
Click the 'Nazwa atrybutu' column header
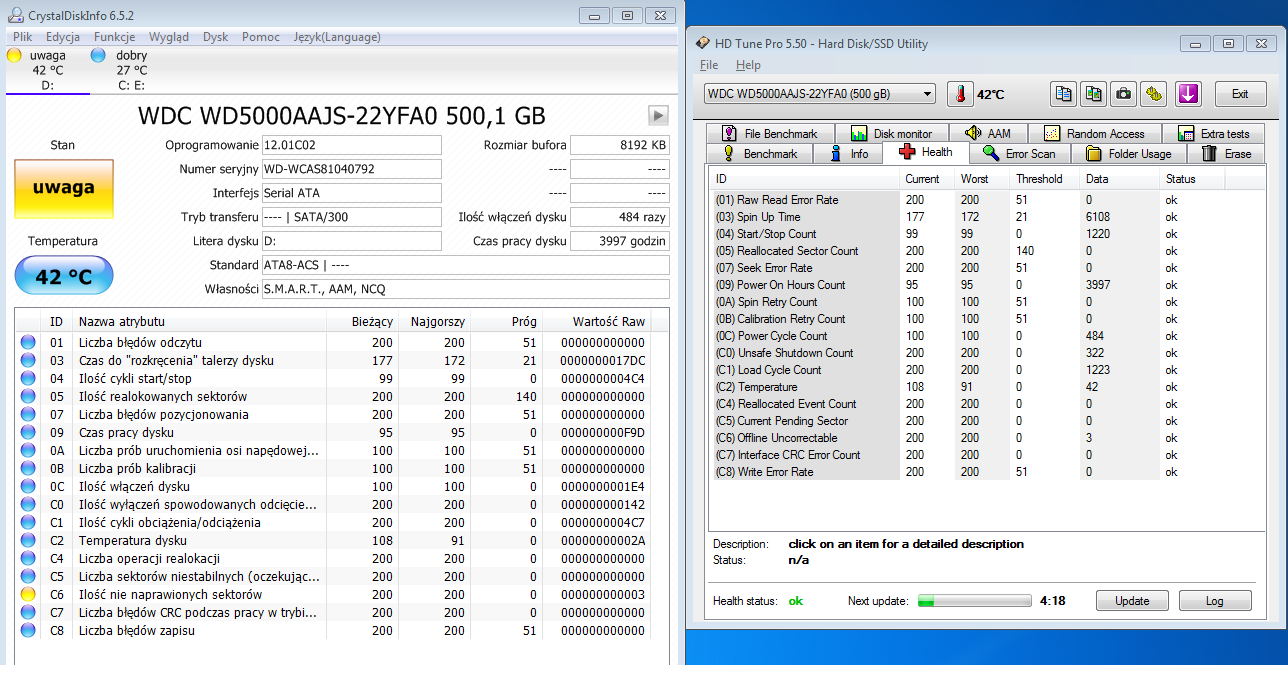[200, 322]
